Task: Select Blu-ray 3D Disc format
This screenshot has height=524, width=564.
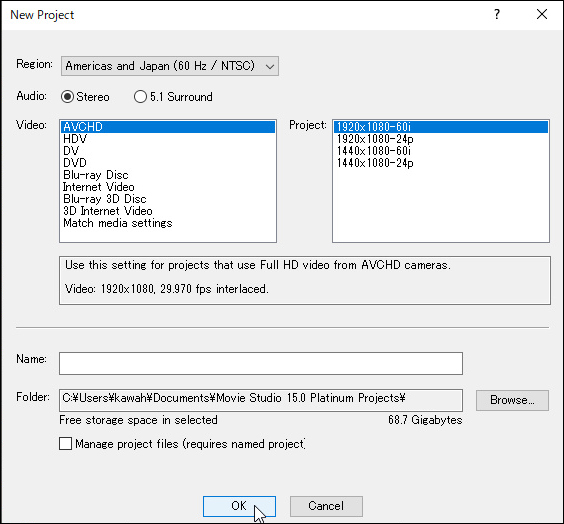Action: (x=168, y=199)
